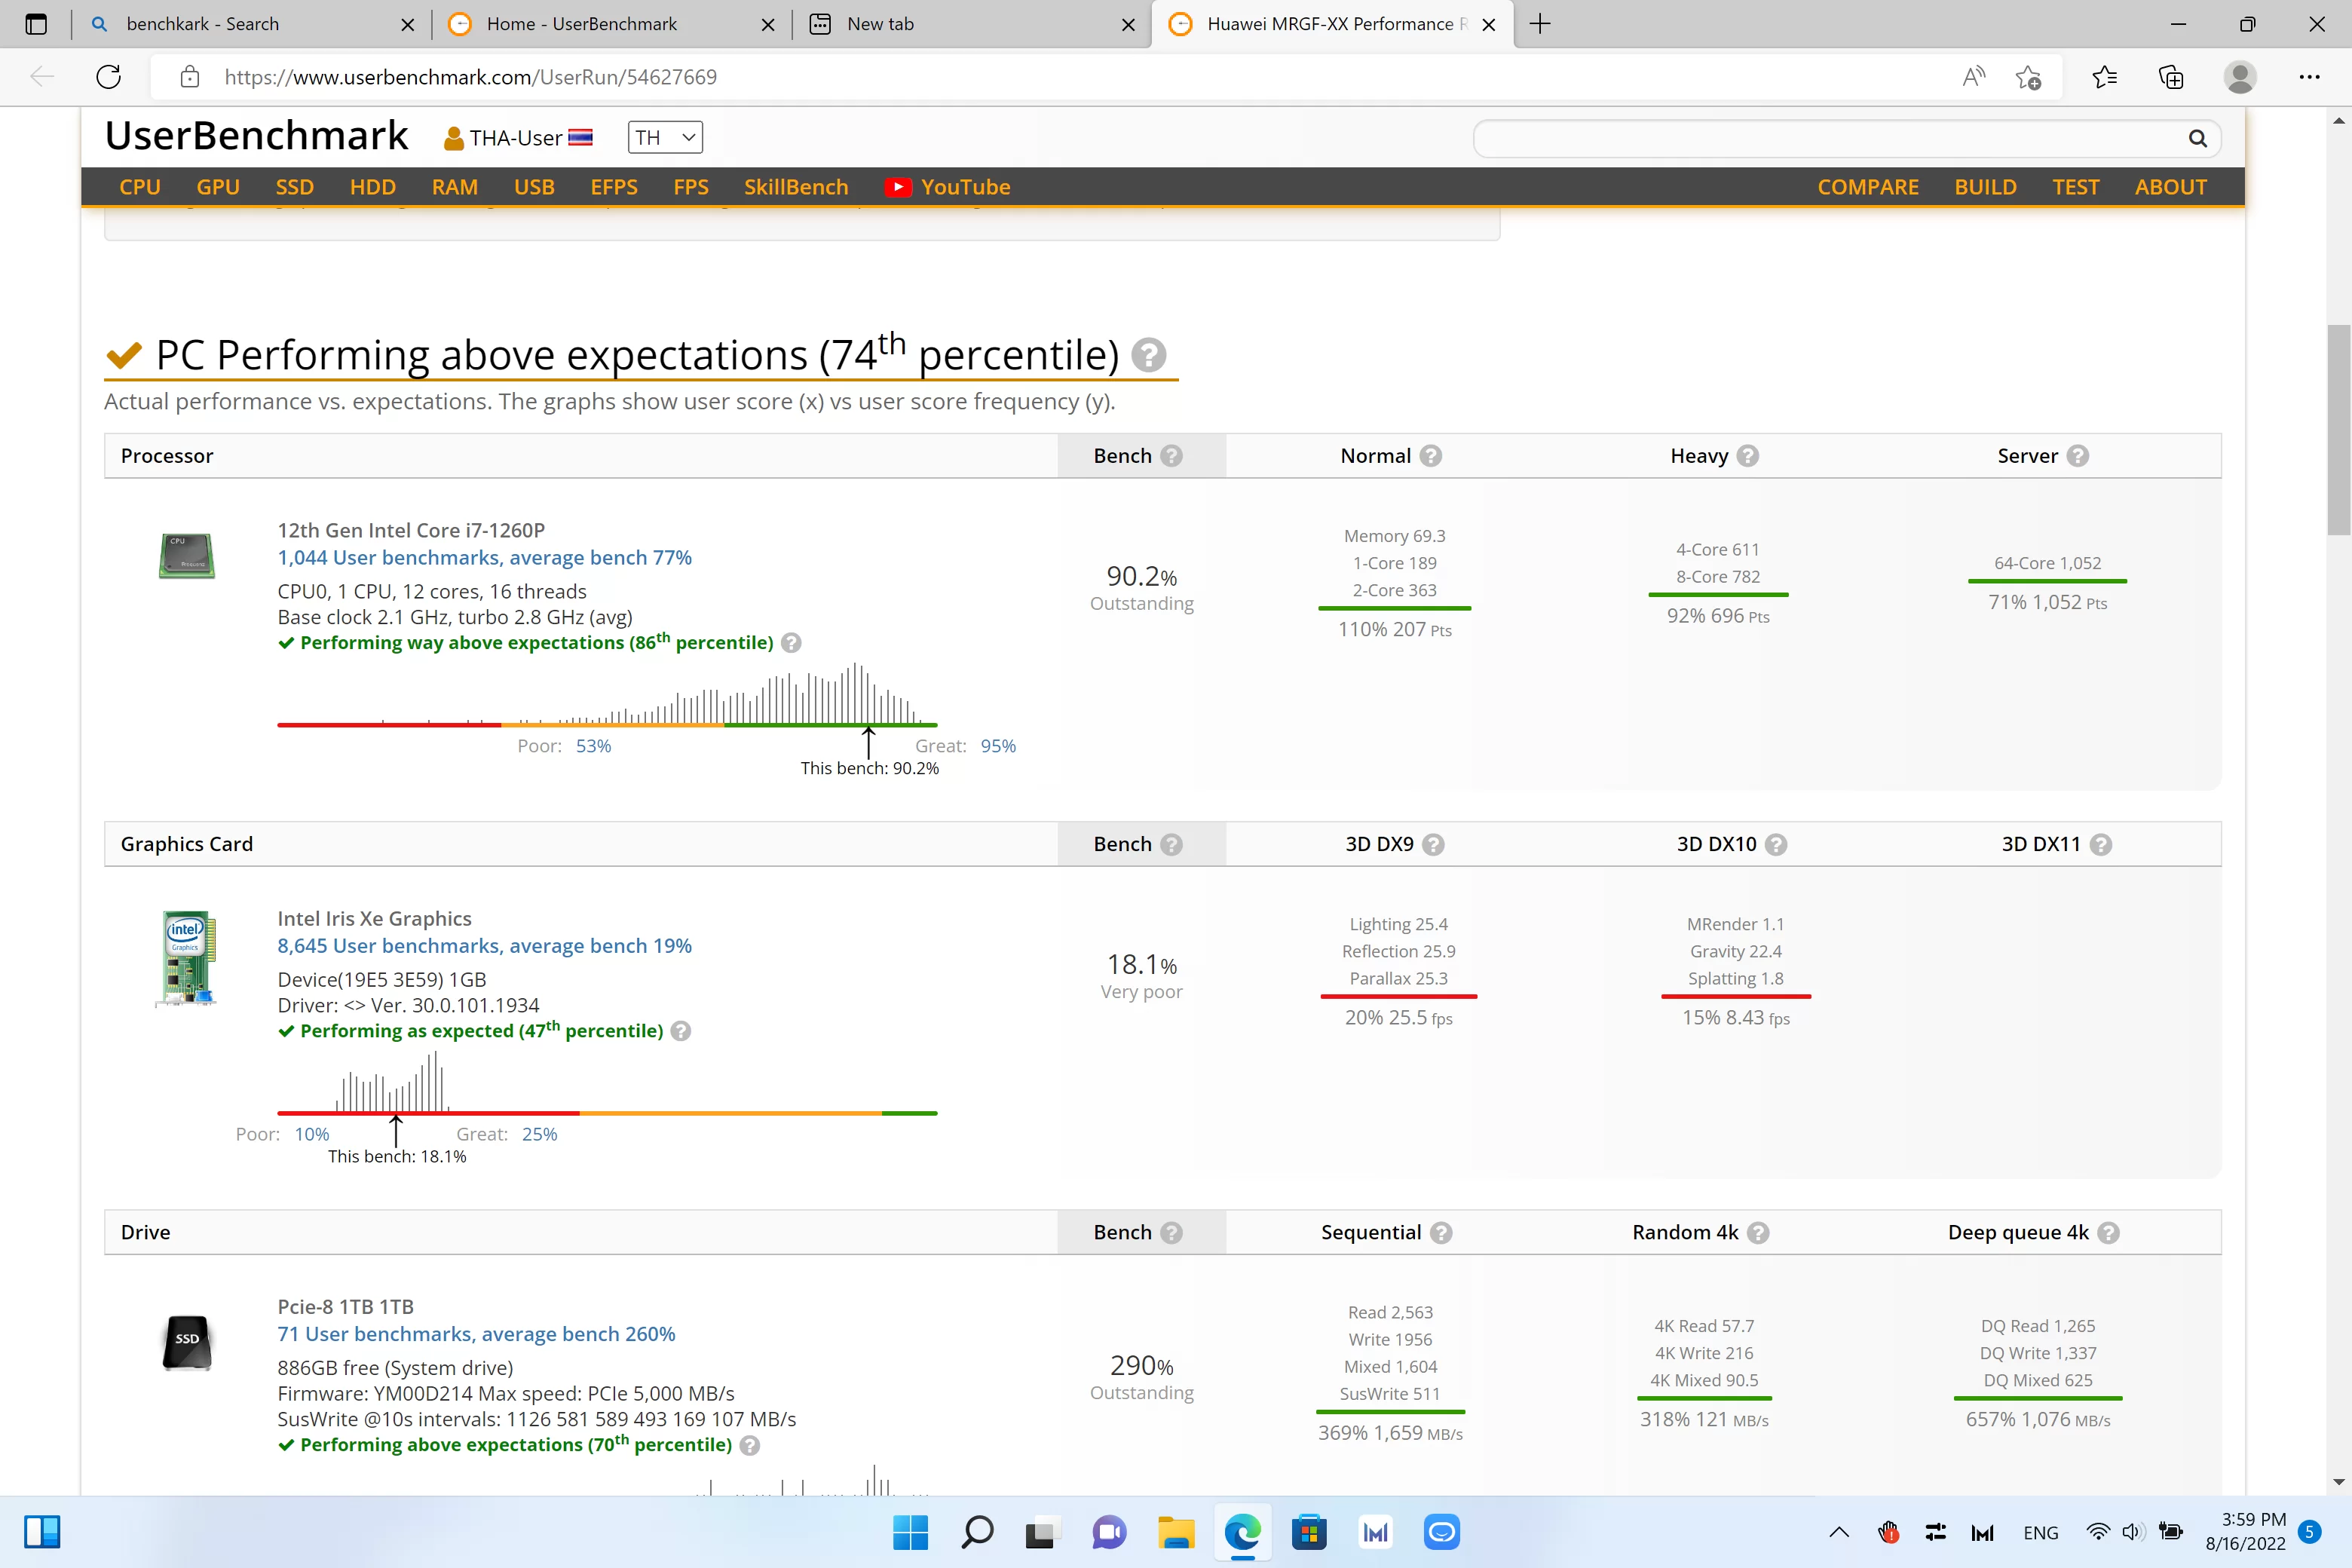2352x1568 pixels.
Task: Open the RAM menu item
Action: [x=454, y=187]
